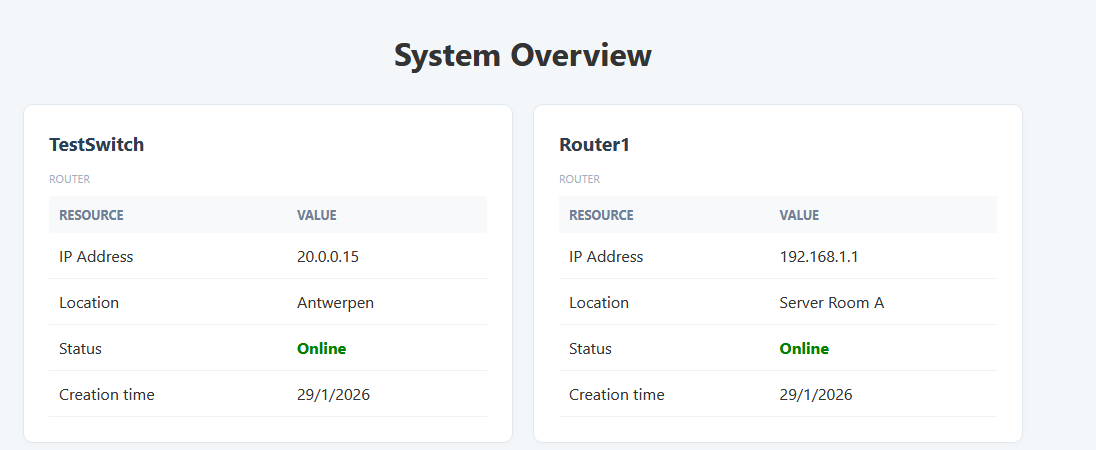
Task: Click RESOURCE header in TestSwitch table
Action: click(91, 215)
